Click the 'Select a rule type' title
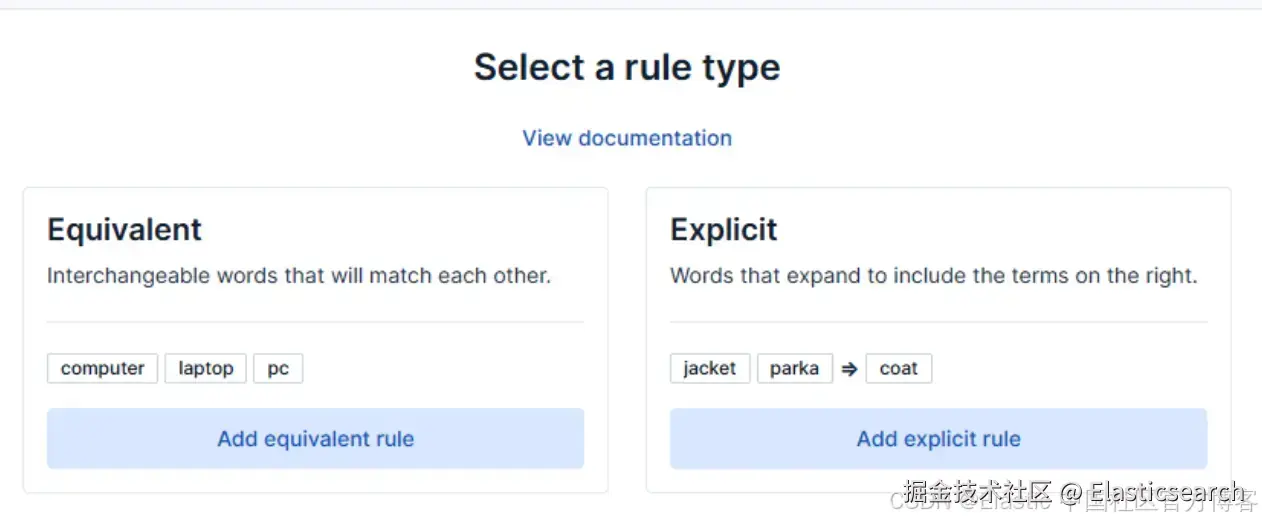The height and width of the screenshot is (522, 1262). pyautogui.click(x=627, y=68)
